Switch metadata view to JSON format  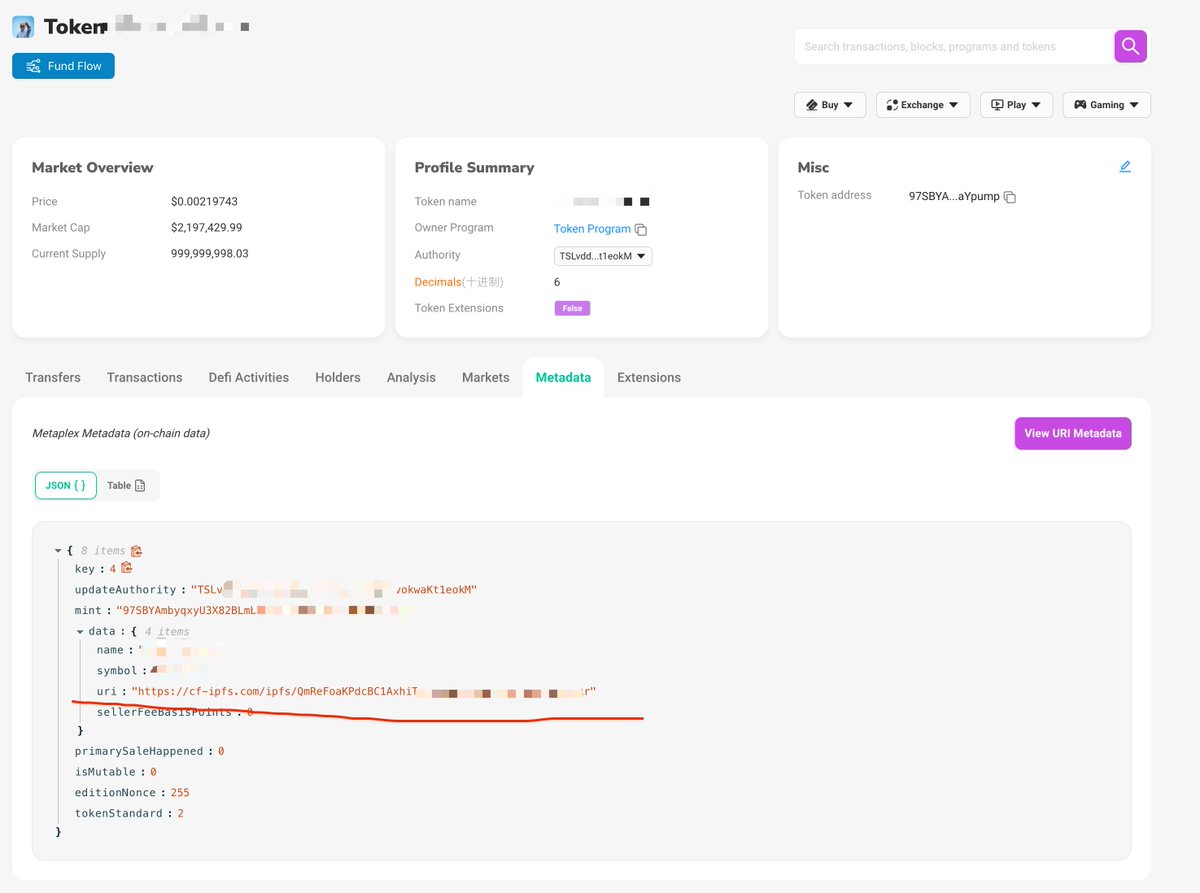(66, 485)
